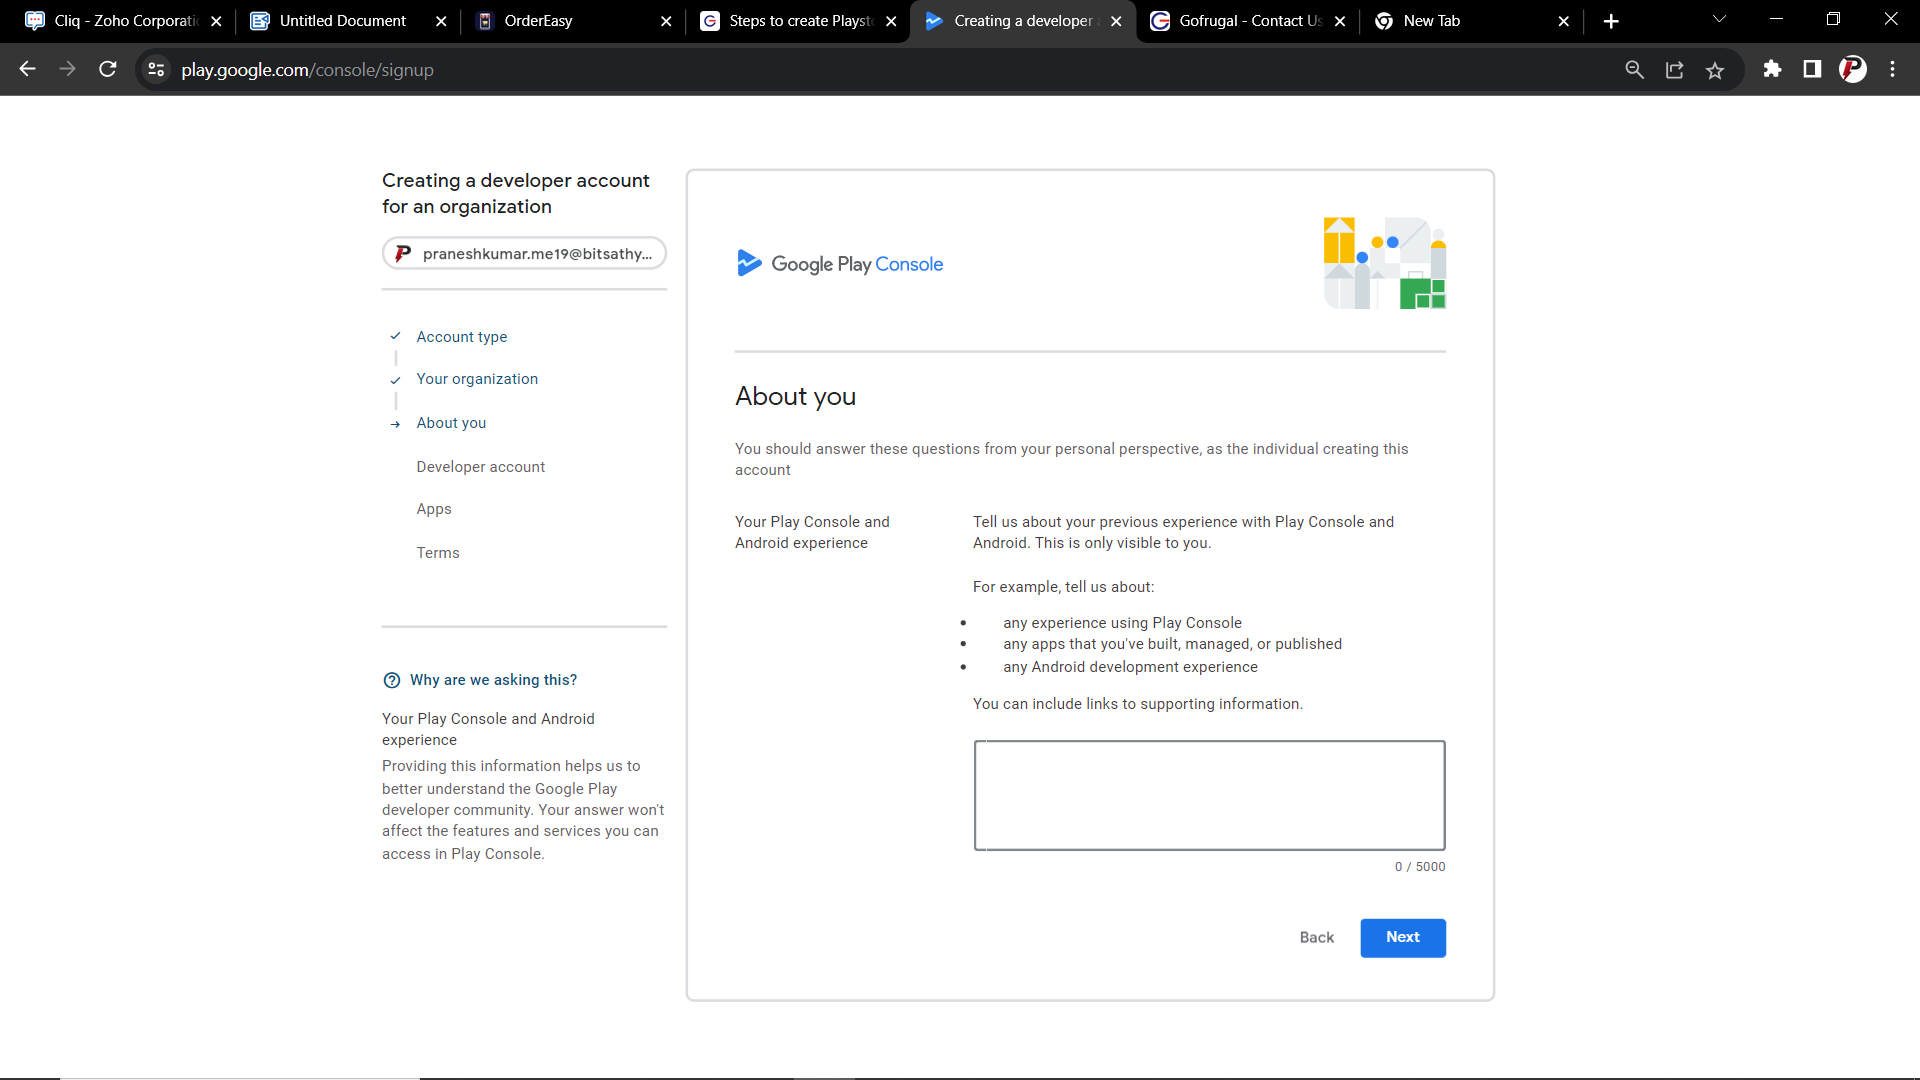The image size is (1920, 1080).
Task: Click the question mark help icon
Action: click(392, 680)
